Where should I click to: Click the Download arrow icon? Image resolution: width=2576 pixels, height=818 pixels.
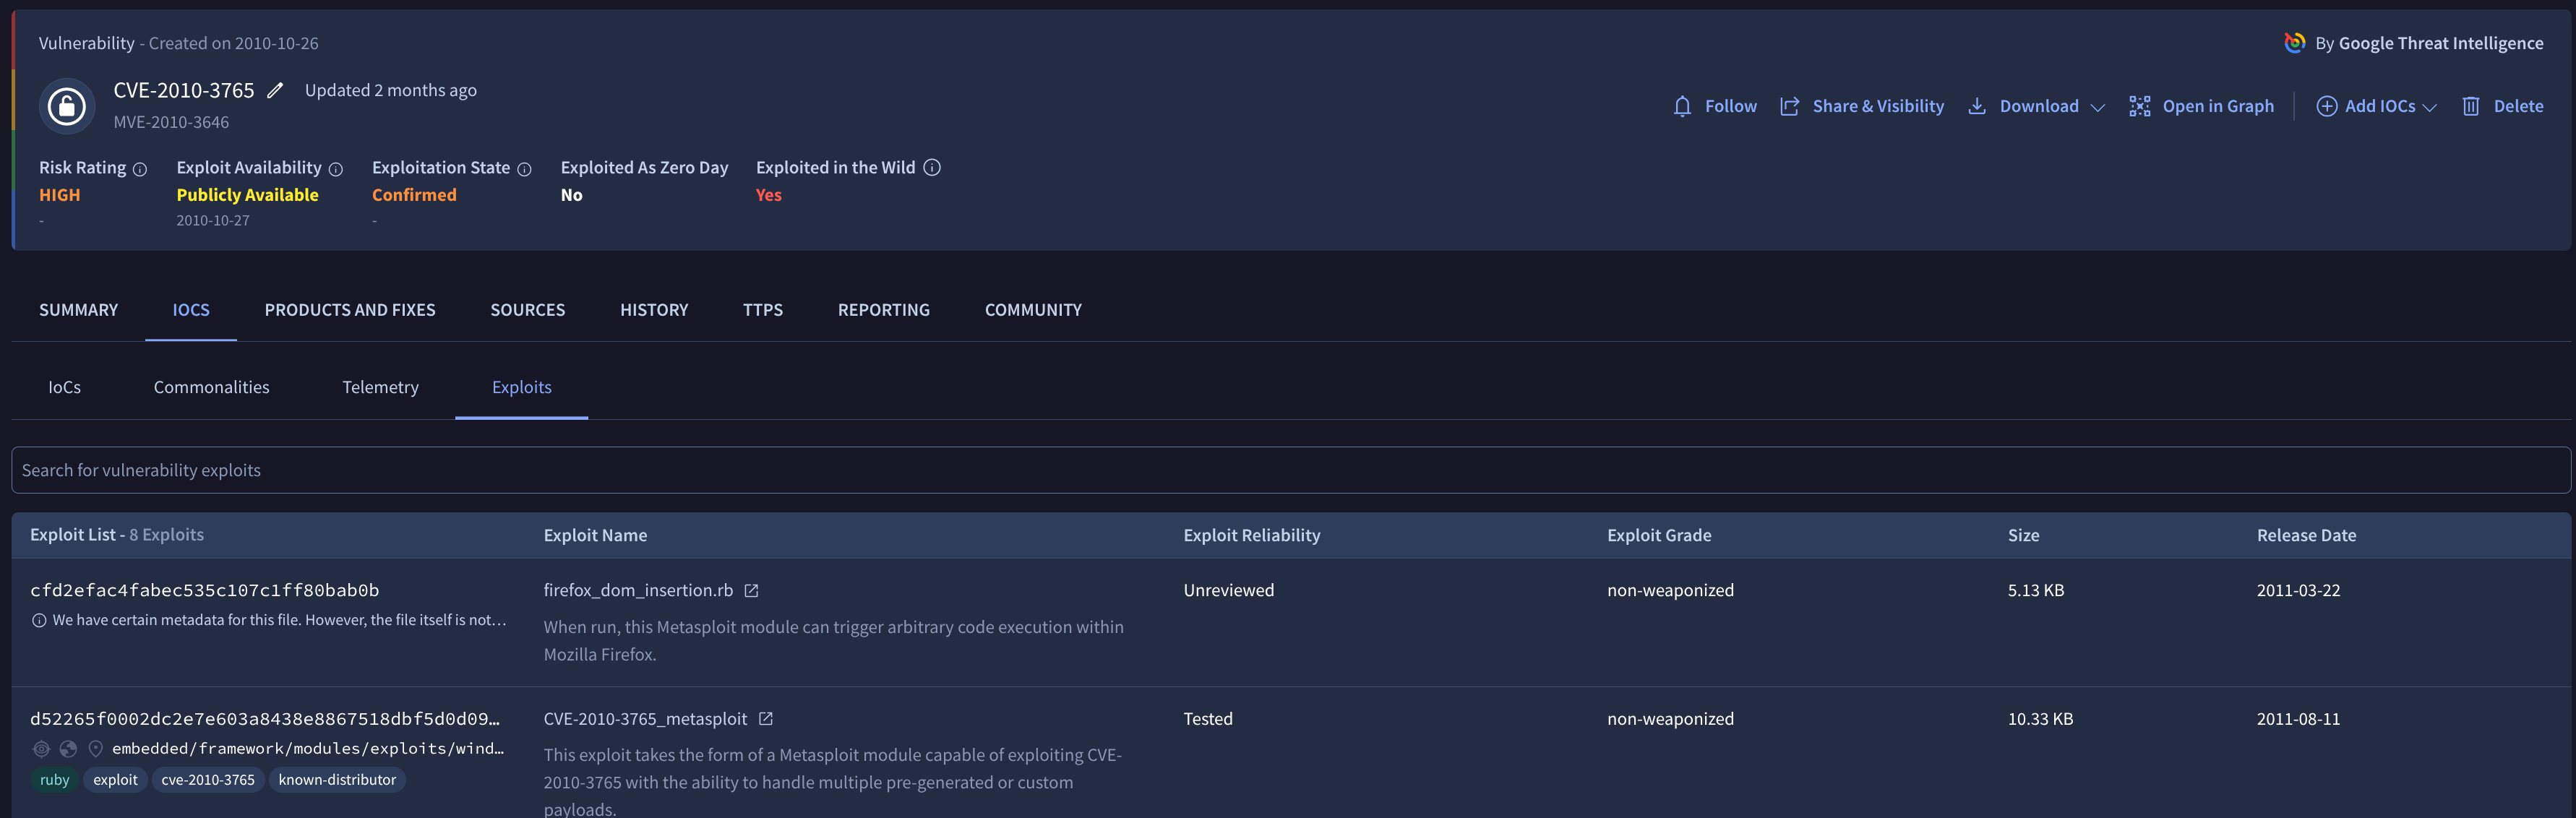1976,106
